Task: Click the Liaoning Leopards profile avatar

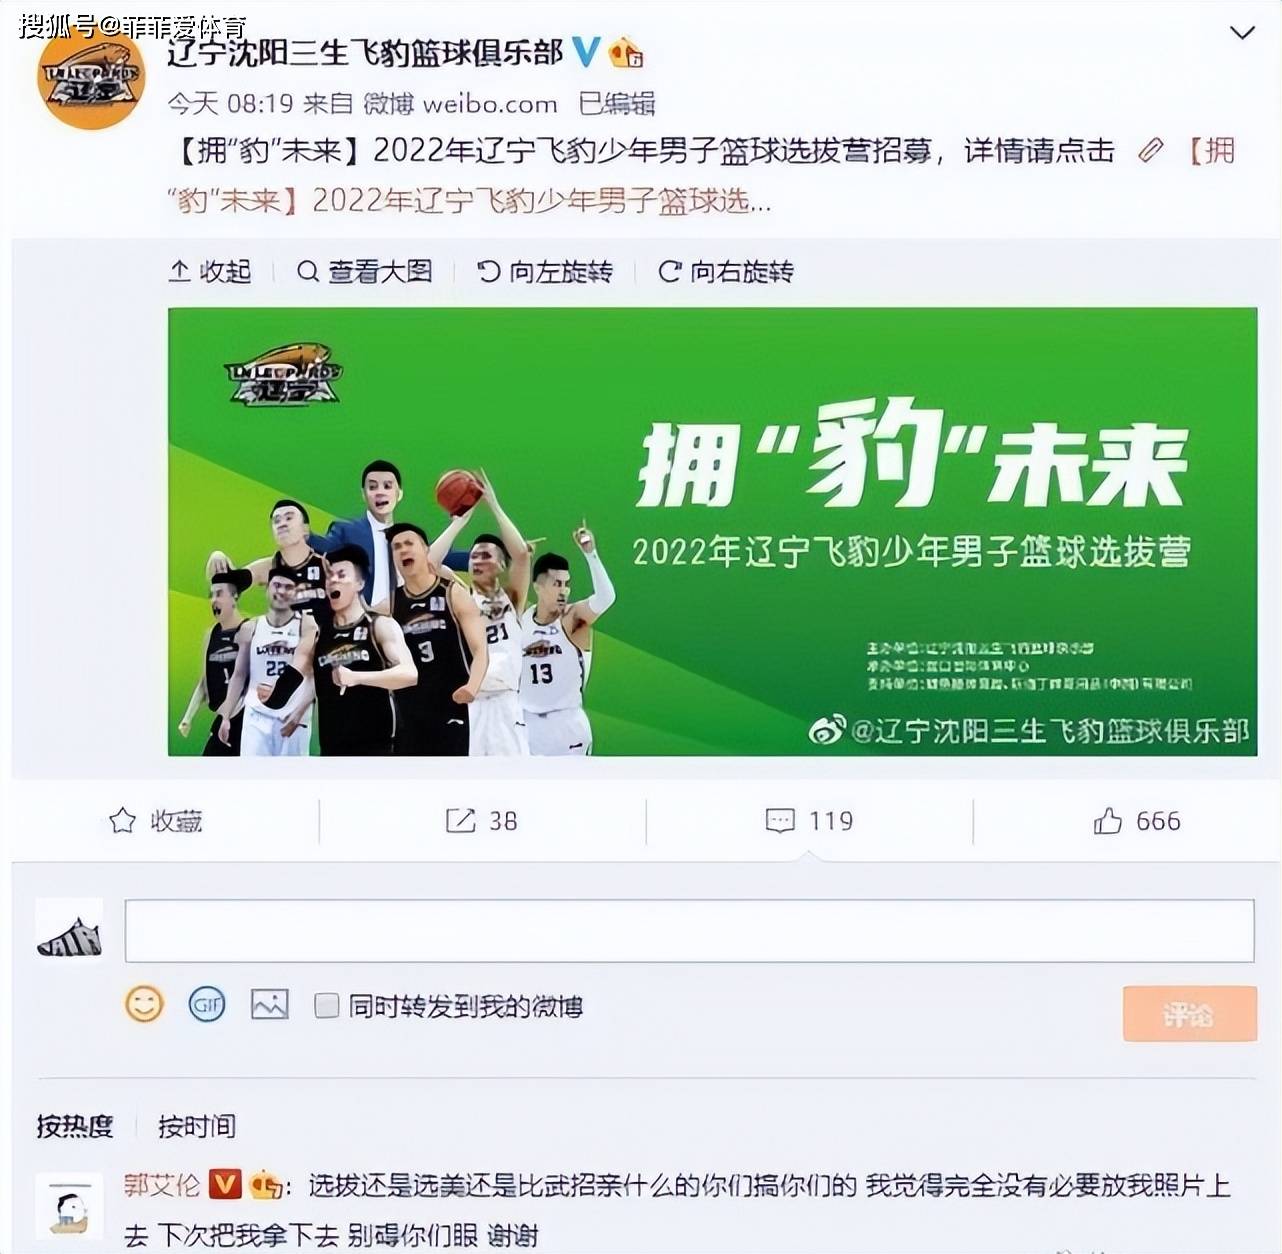Action: tap(91, 78)
